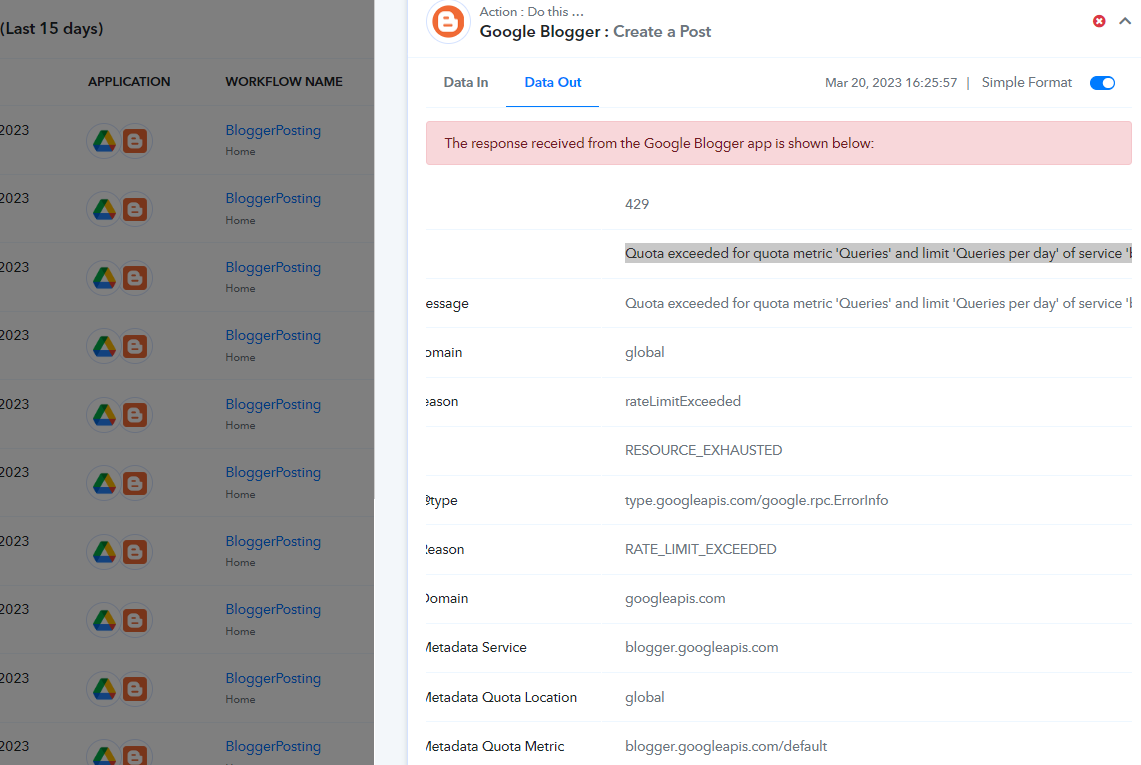Viewport: 1141px width, 765px height.
Task: Open the sixth BloggerPosting workflow link
Action: (273, 472)
